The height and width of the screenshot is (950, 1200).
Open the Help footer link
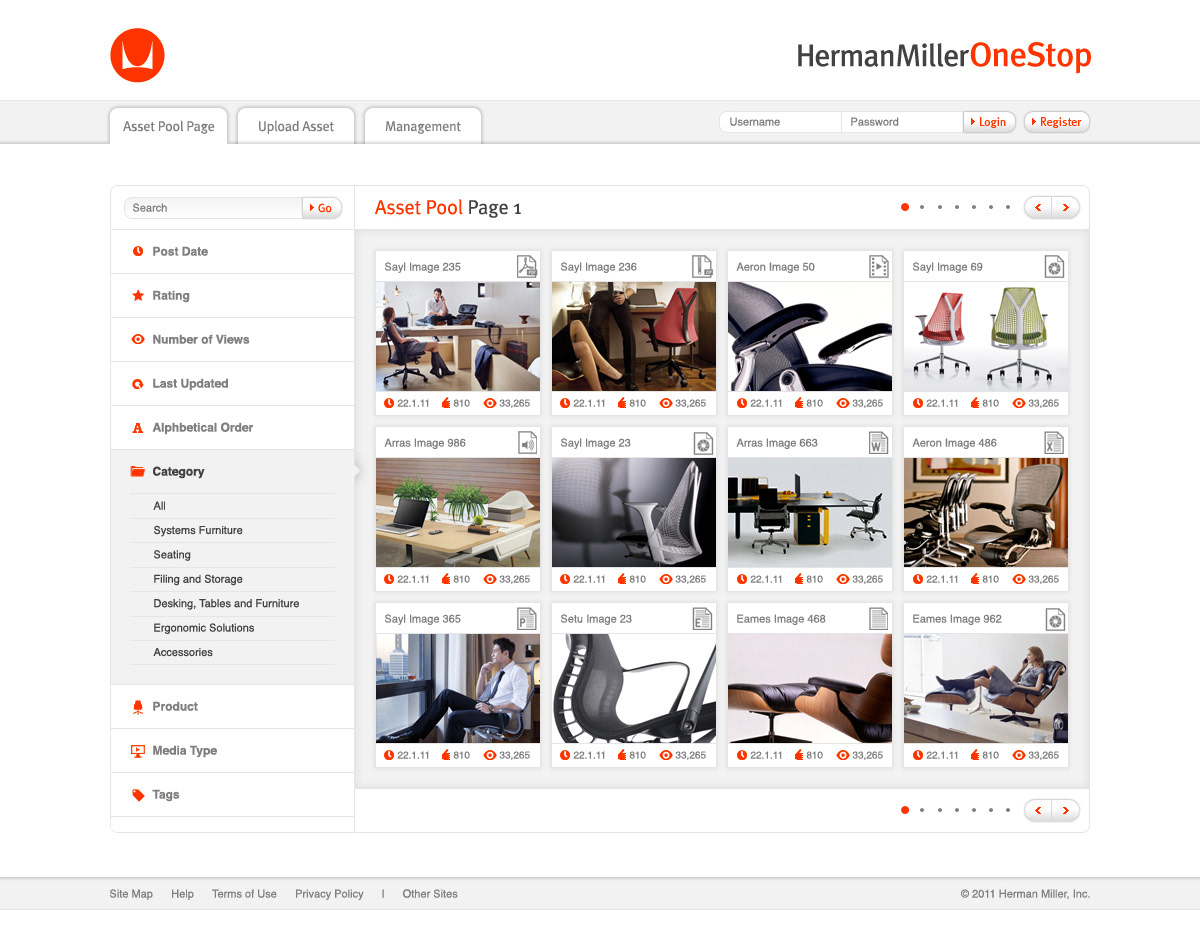(x=182, y=894)
